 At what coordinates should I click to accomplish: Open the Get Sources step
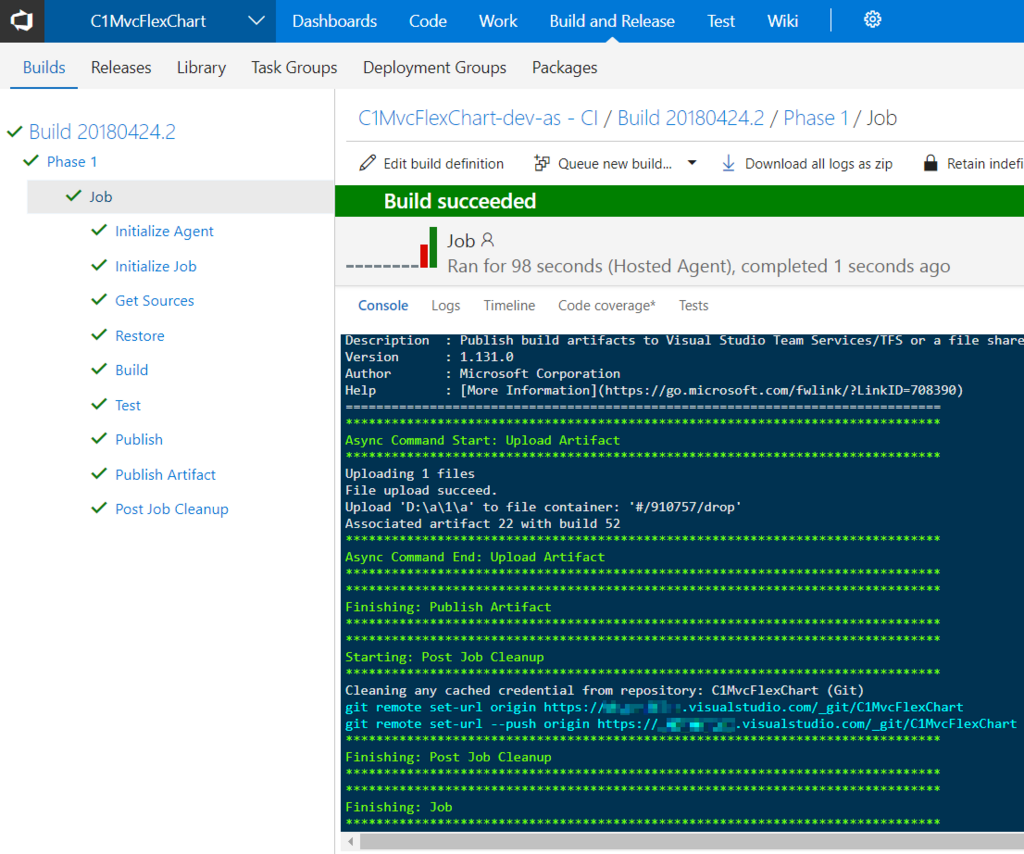[154, 300]
